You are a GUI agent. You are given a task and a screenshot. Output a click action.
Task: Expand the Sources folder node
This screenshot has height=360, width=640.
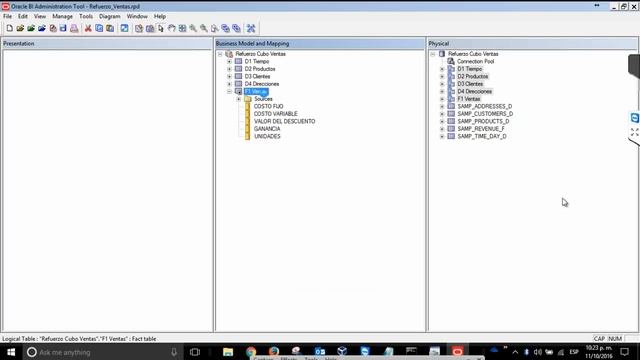(239, 99)
